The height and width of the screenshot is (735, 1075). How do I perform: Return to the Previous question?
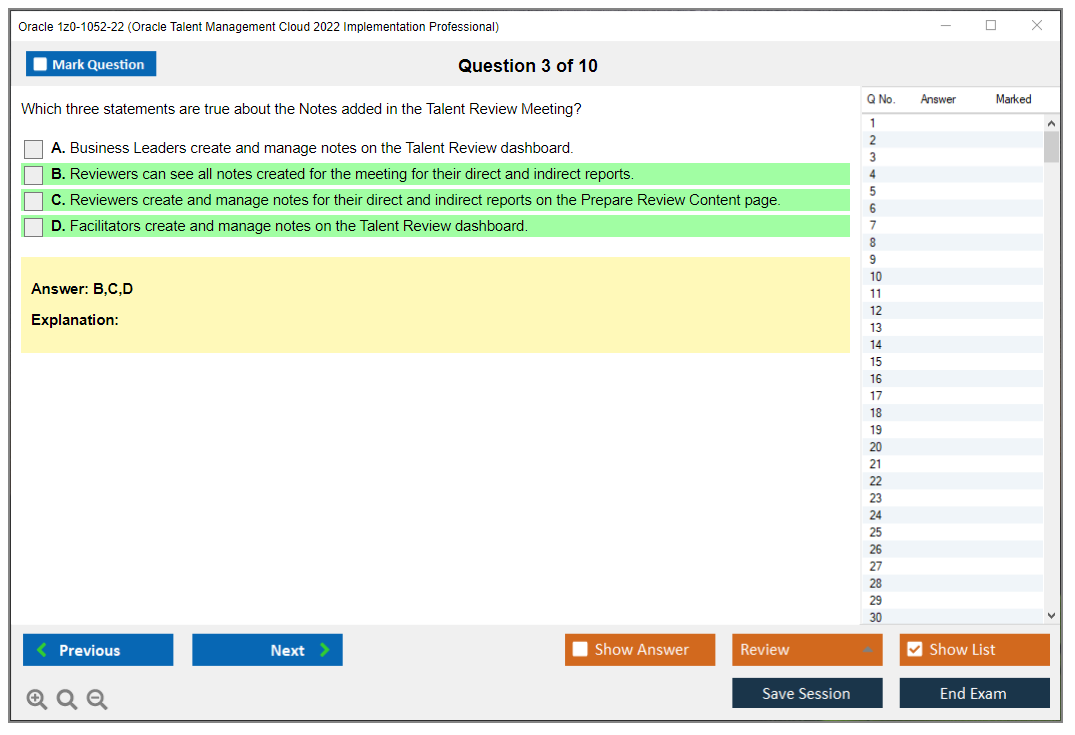[97, 650]
